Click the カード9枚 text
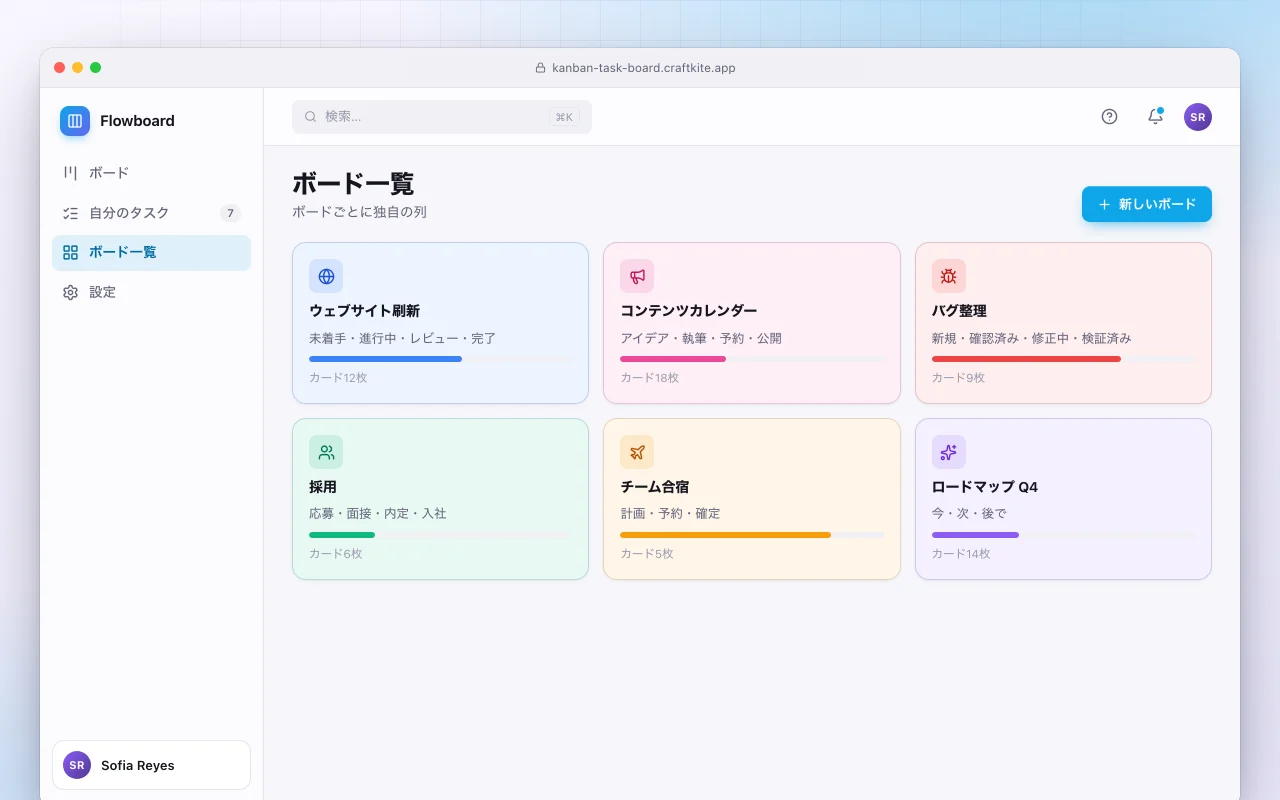The height and width of the screenshot is (800, 1280). [958, 378]
